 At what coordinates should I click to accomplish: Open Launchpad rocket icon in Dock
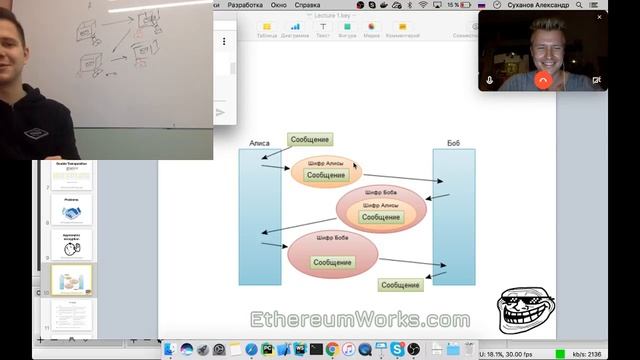[203, 349]
